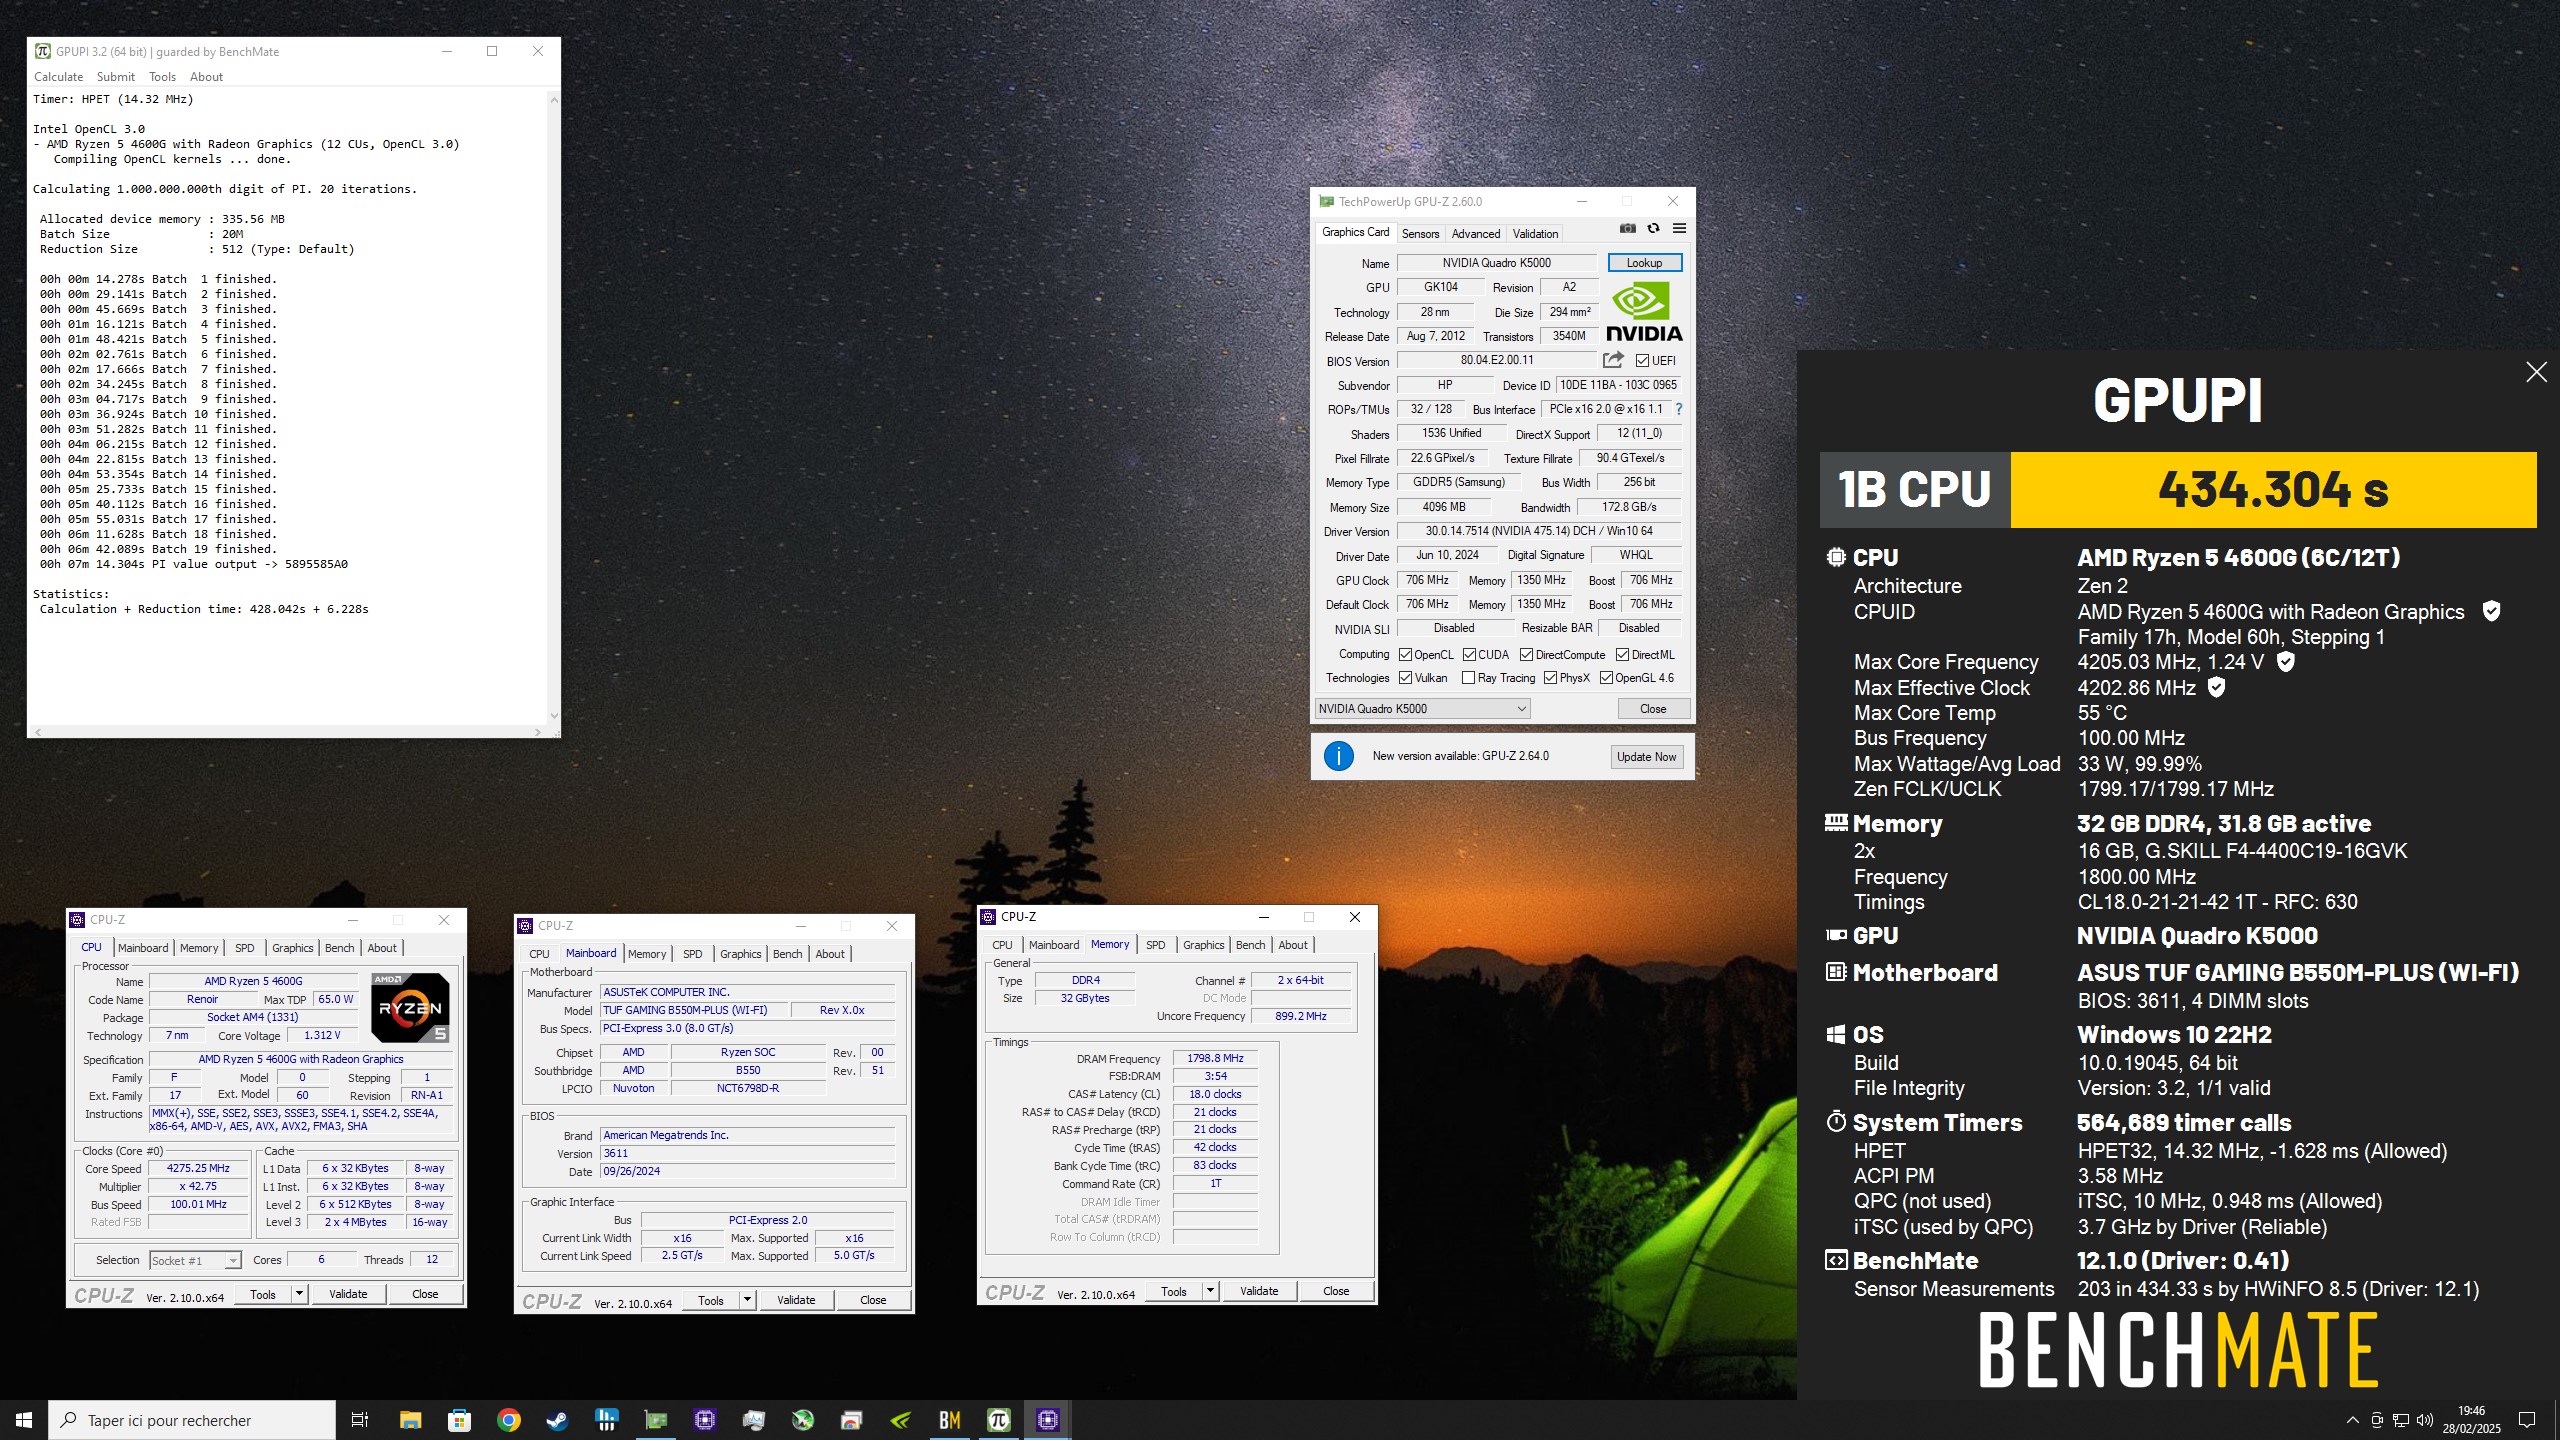This screenshot has width=2560, height=1440.
Task: Click the GPU-Z refresh arrows icon
Action: tap(1653, 229)
